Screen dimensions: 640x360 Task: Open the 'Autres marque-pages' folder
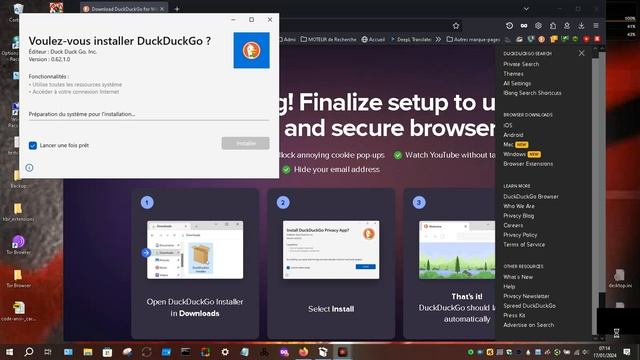click(473, 40)
